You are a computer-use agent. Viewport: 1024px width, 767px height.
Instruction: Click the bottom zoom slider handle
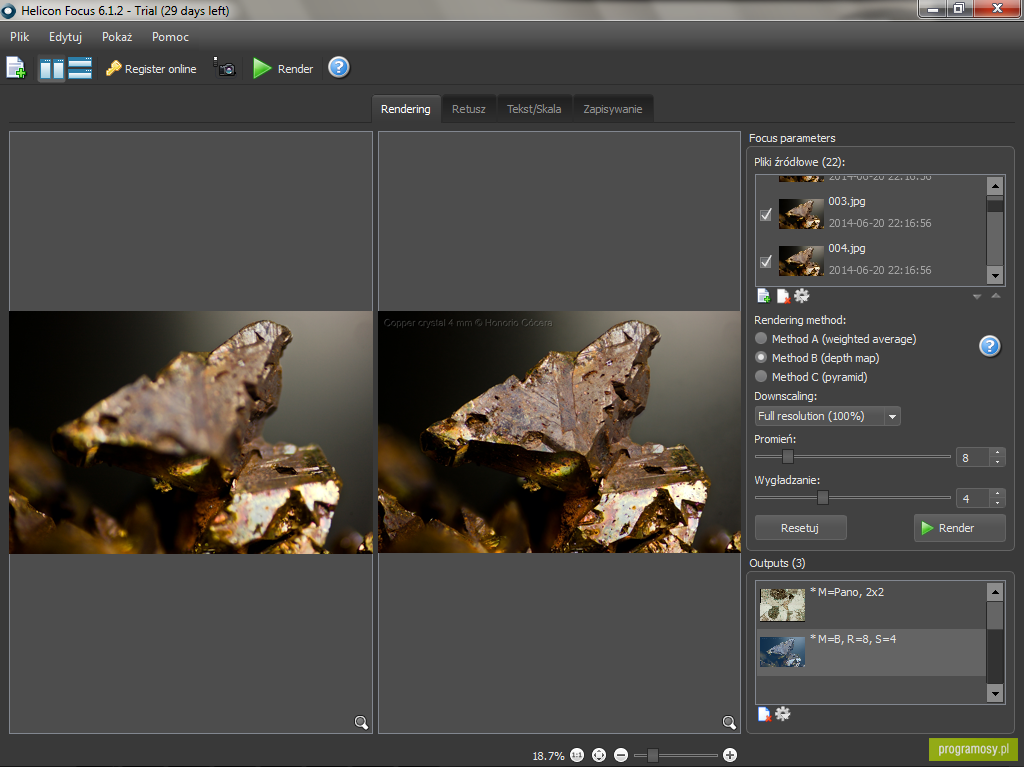click(x=652, y=755)
